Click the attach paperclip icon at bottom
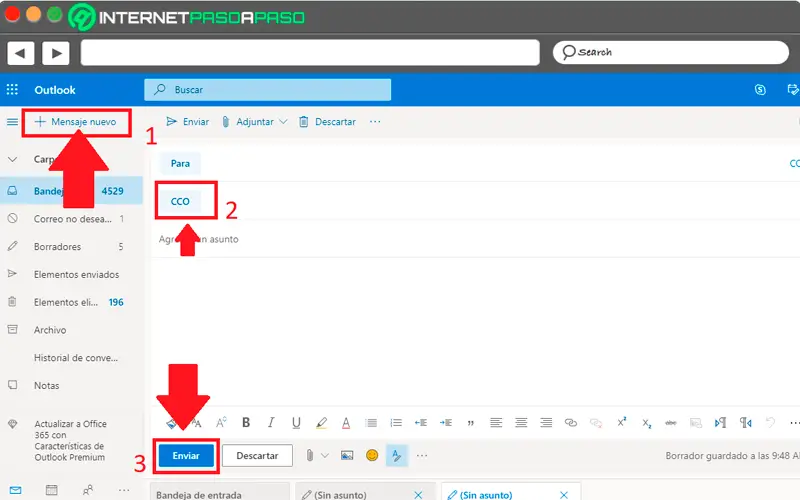Image resolution: width=800 pixels, height=500 pixels. click(310, 456)
